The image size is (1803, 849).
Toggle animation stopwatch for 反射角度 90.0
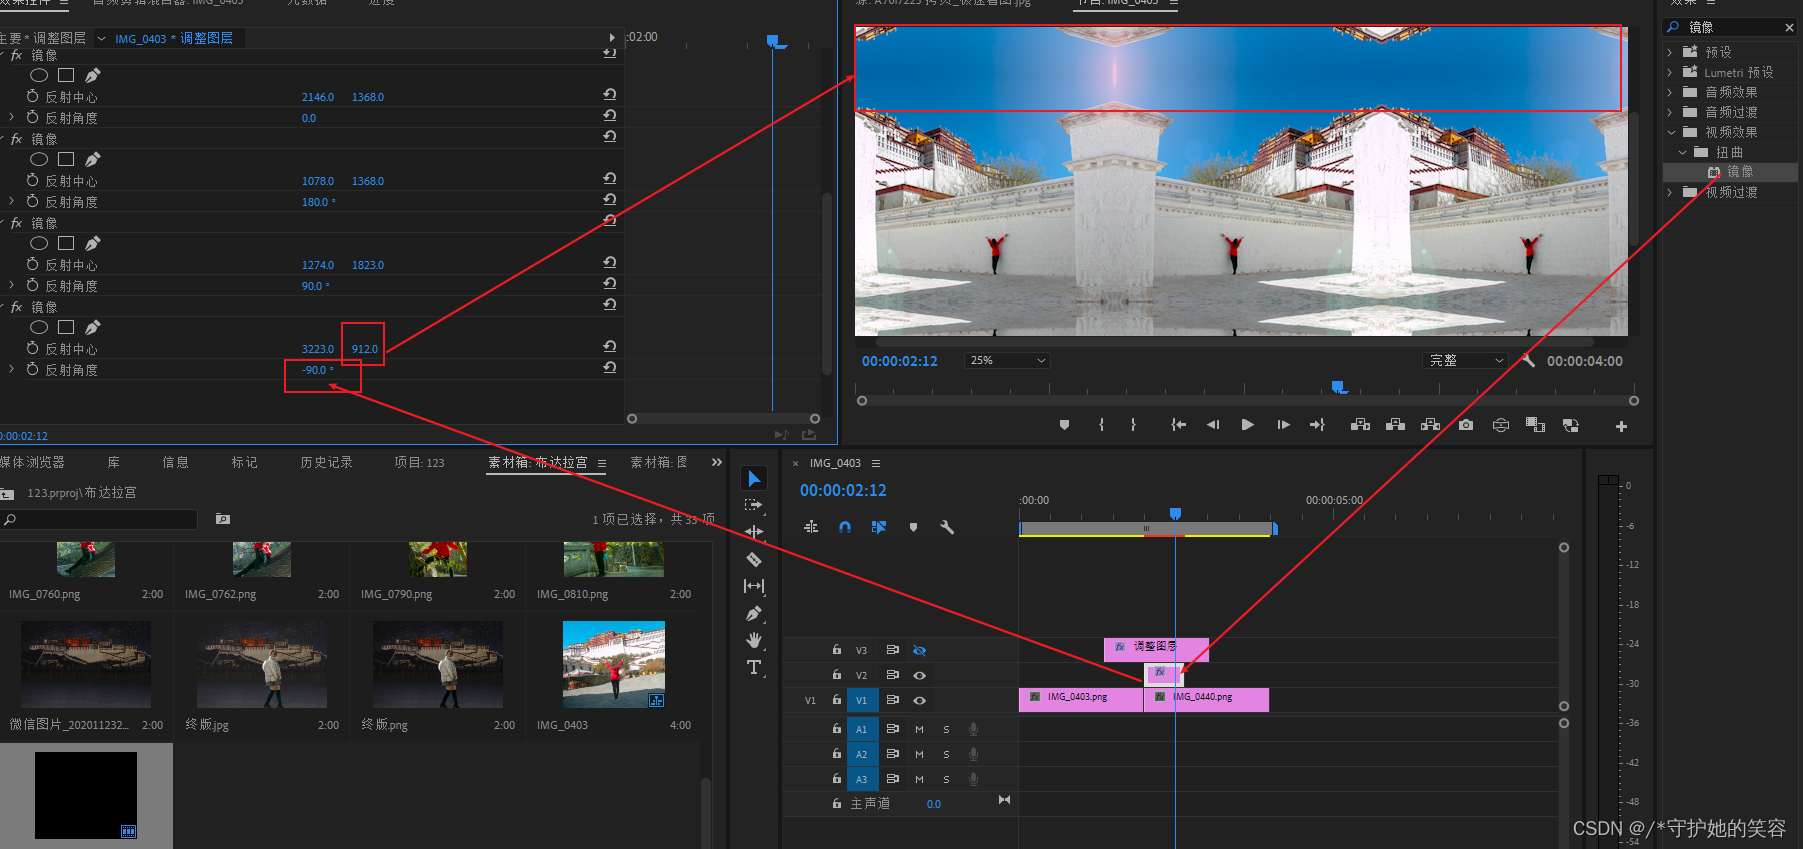(x=33, y=285)
